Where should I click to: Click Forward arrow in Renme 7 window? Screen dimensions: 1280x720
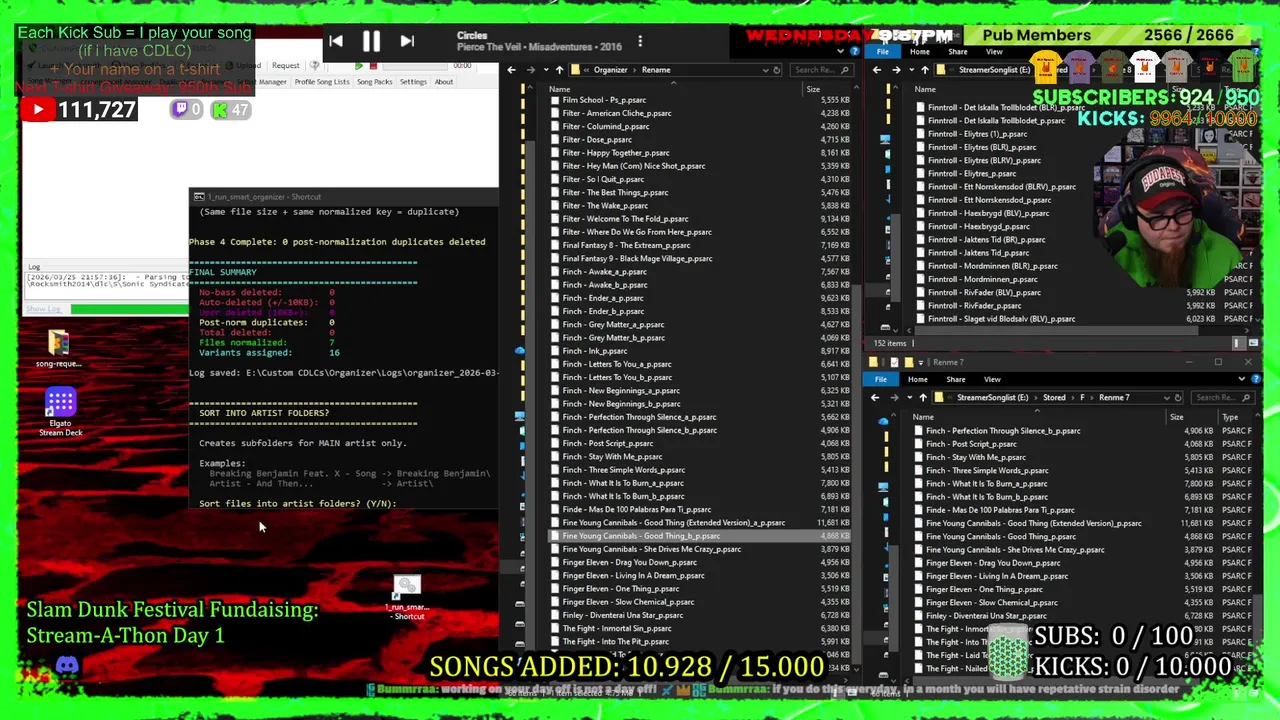tap(895, 398)
